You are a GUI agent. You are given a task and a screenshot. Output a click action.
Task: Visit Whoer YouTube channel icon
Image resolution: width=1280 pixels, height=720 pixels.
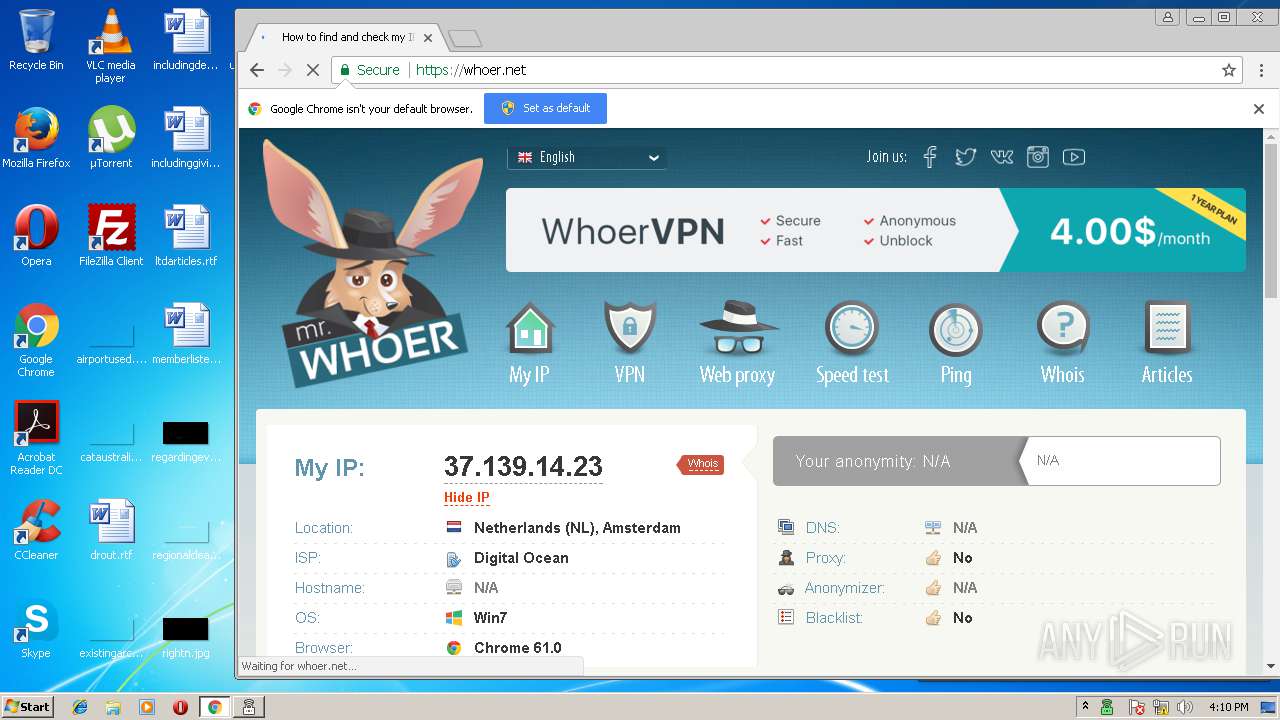point(1074,157)
